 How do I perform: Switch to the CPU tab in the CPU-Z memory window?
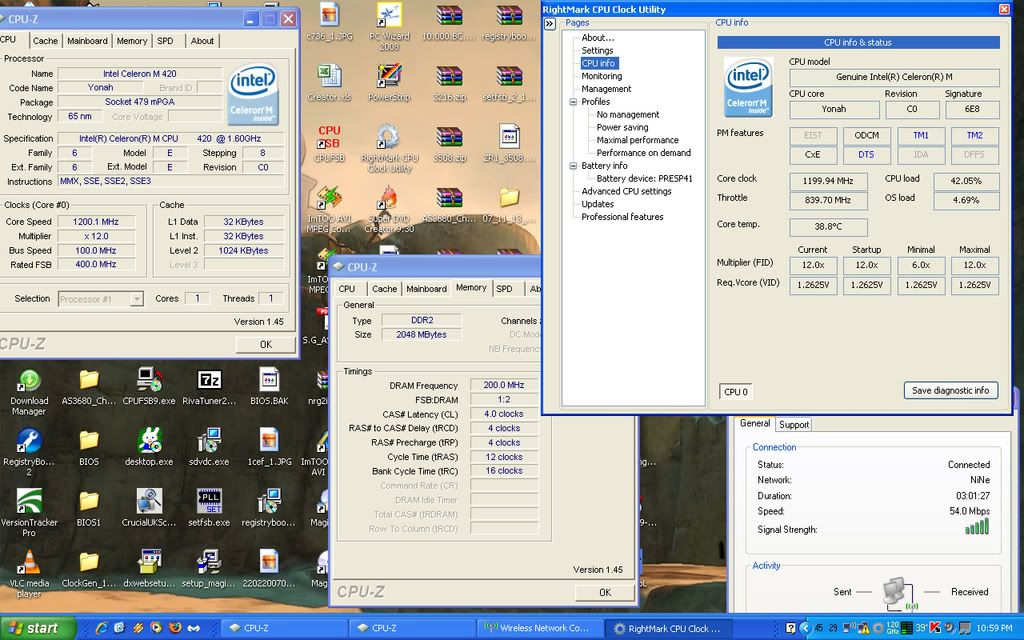(x=347, y=289)
